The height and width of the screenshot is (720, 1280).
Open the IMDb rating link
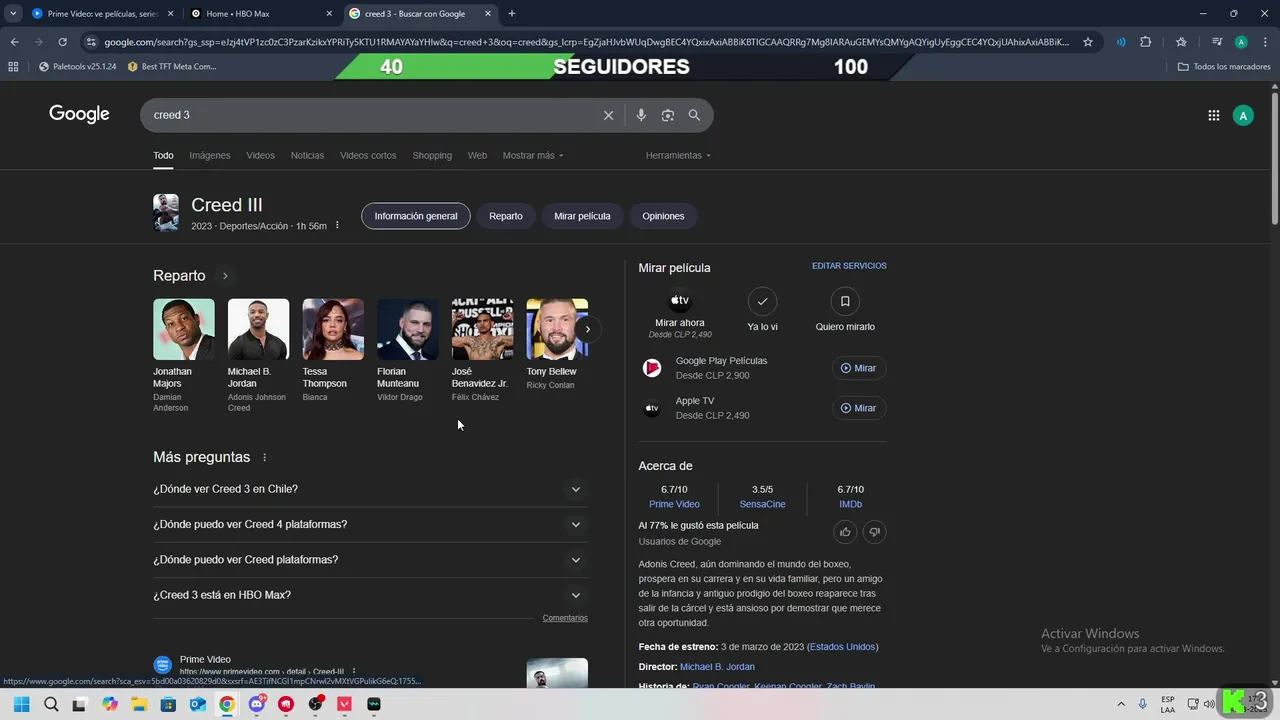tap(850, 504)
